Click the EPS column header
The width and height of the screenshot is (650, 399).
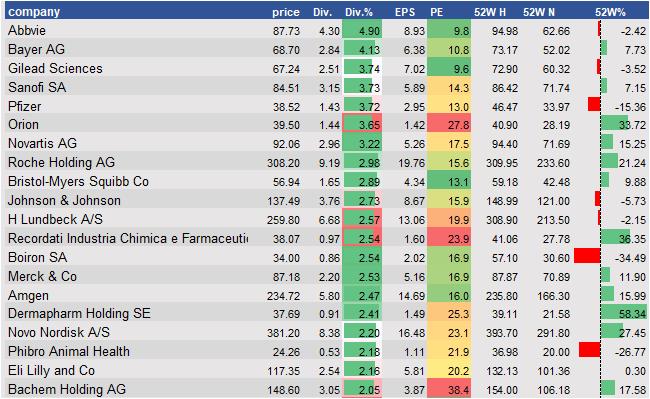(405, 12)
